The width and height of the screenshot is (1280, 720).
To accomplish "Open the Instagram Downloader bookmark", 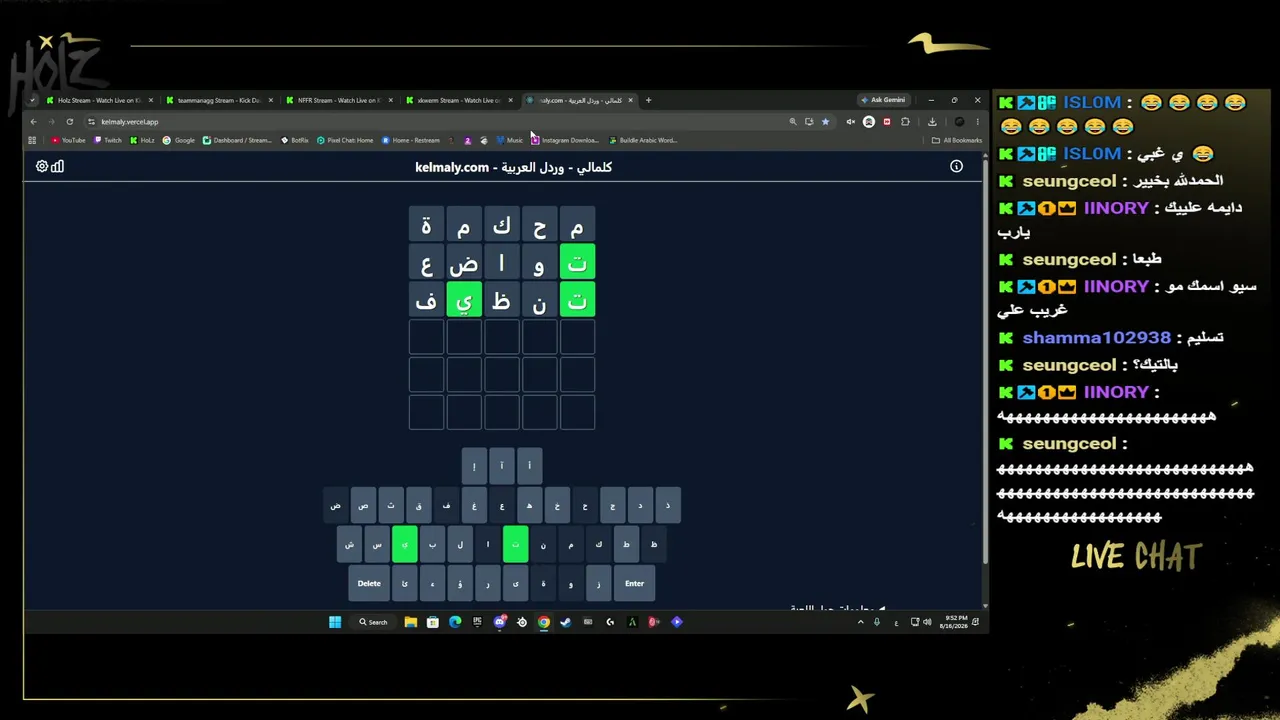I will click(x=565, y=140).
